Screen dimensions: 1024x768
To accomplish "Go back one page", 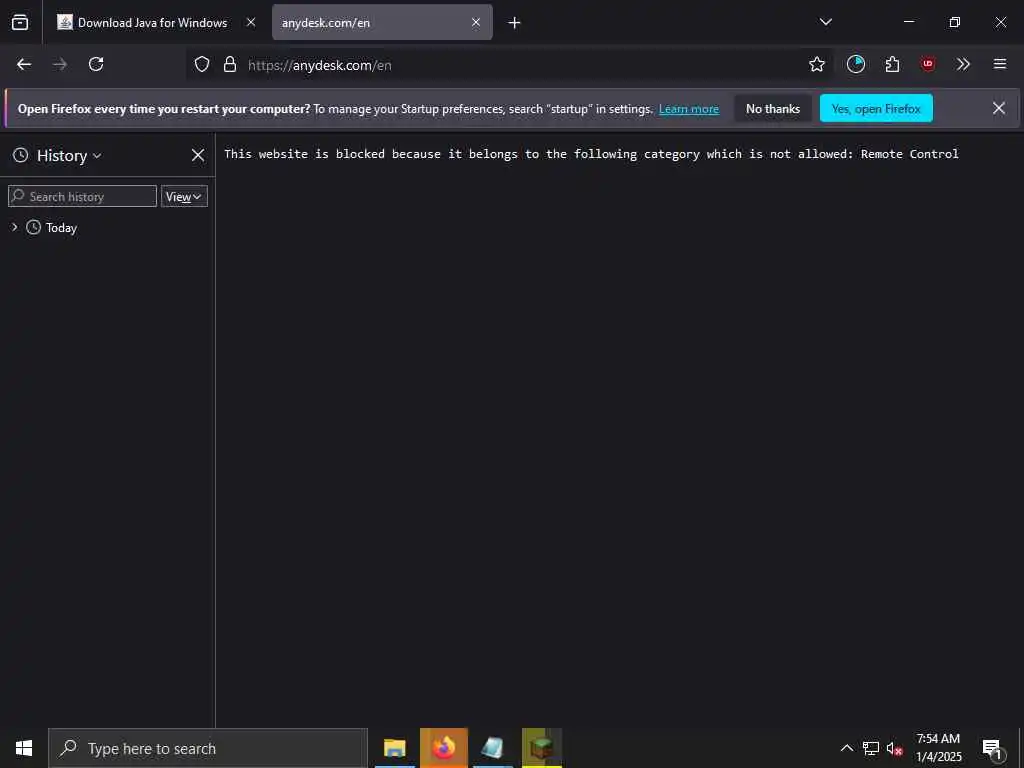I will 24,64.
